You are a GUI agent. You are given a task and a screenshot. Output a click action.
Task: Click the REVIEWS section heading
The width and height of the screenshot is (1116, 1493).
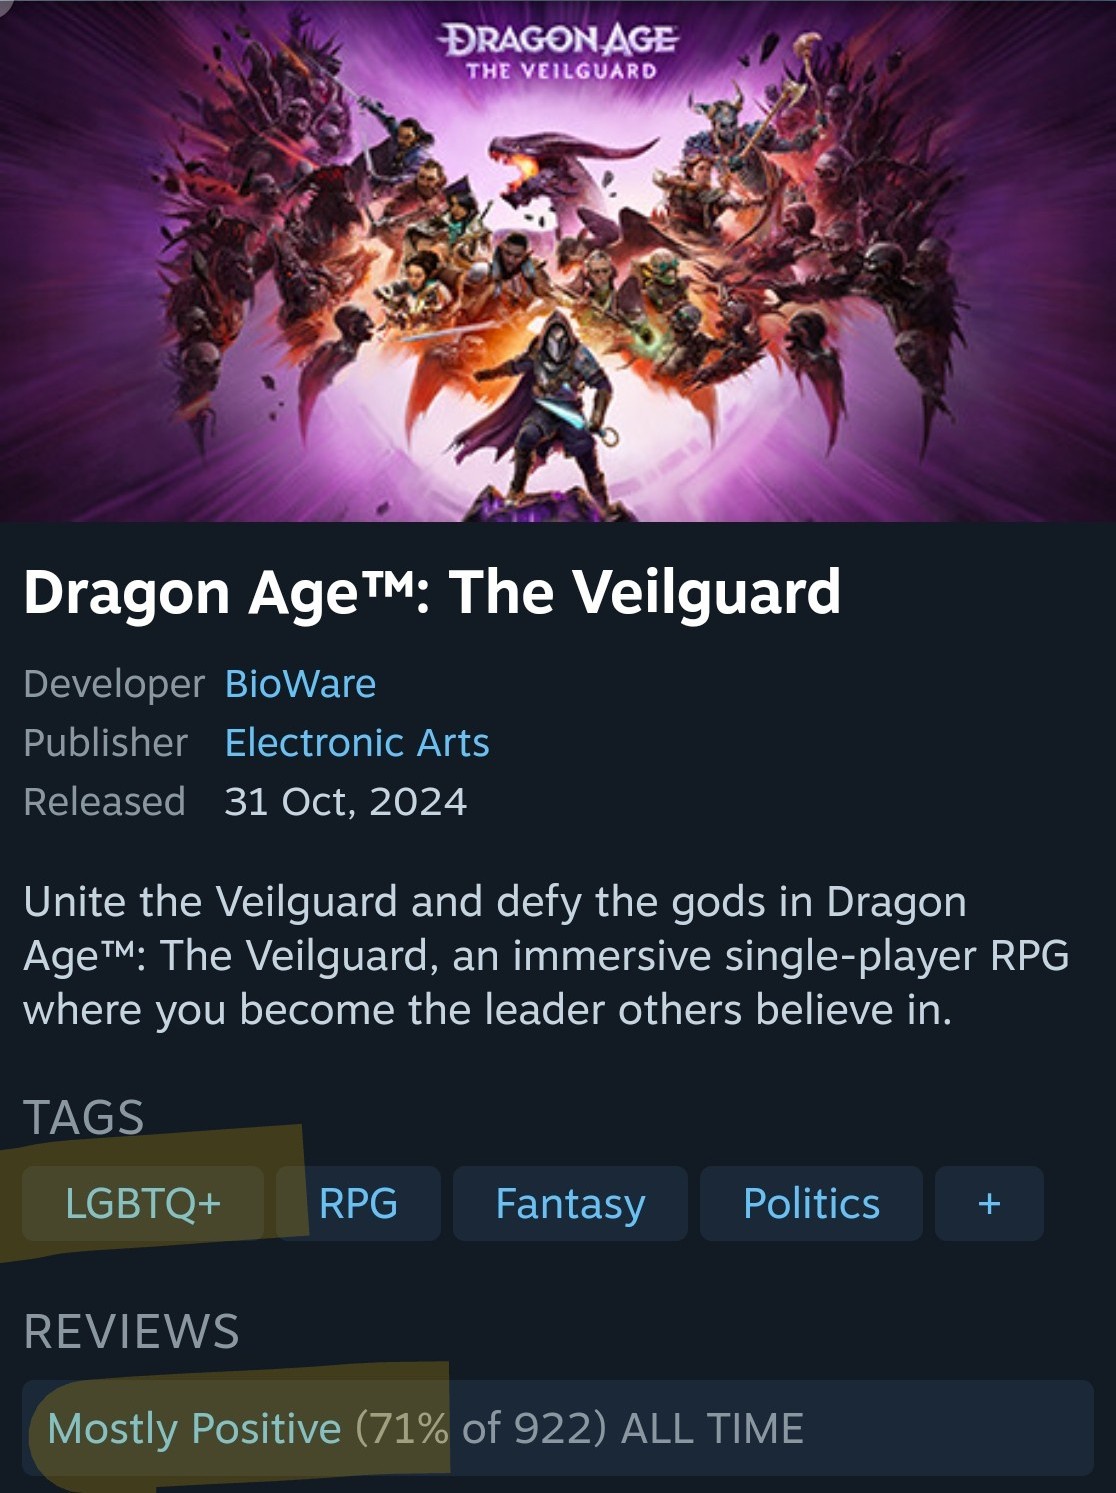click(131, 1332)
